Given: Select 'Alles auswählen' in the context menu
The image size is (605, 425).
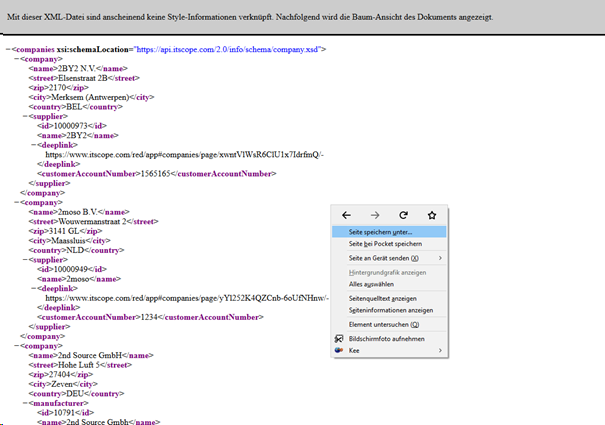Looking at the screenshot, I should (389, 284).
